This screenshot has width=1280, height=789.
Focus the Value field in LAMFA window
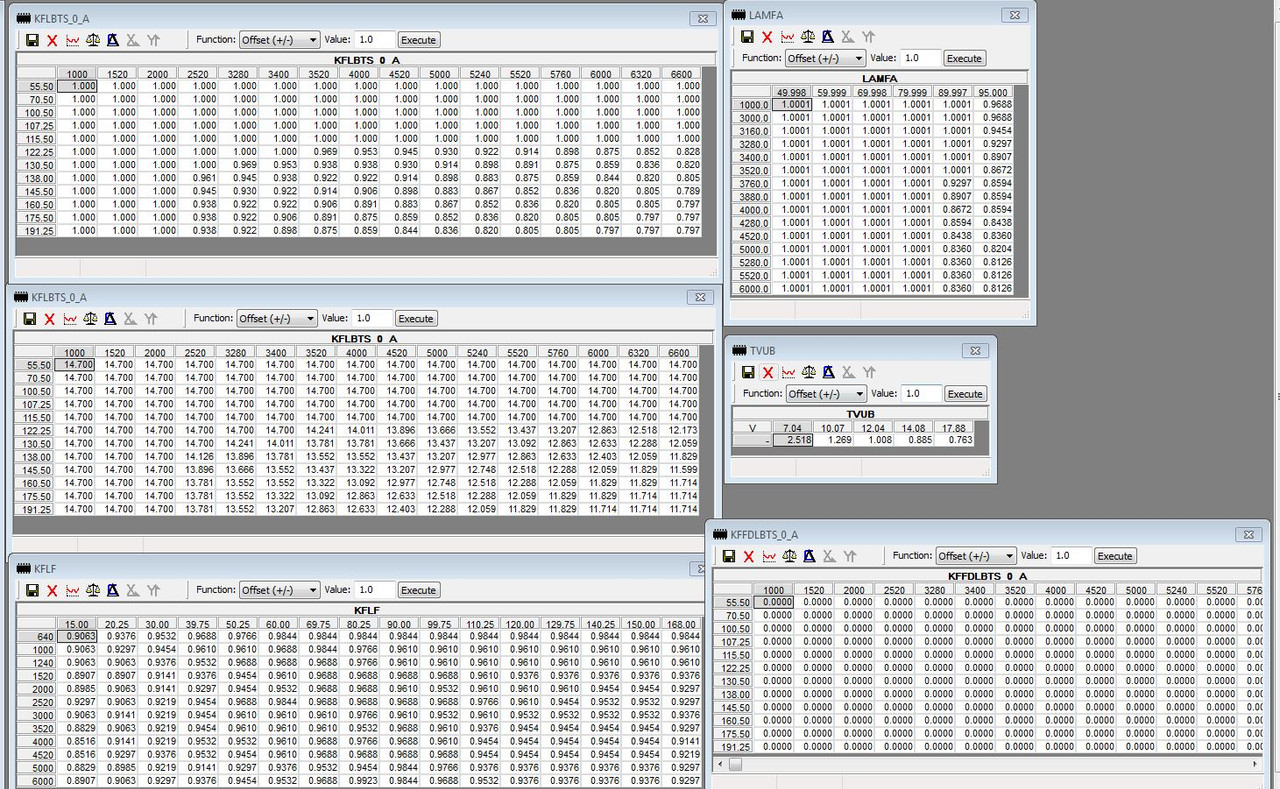click(x=919, y=58)
